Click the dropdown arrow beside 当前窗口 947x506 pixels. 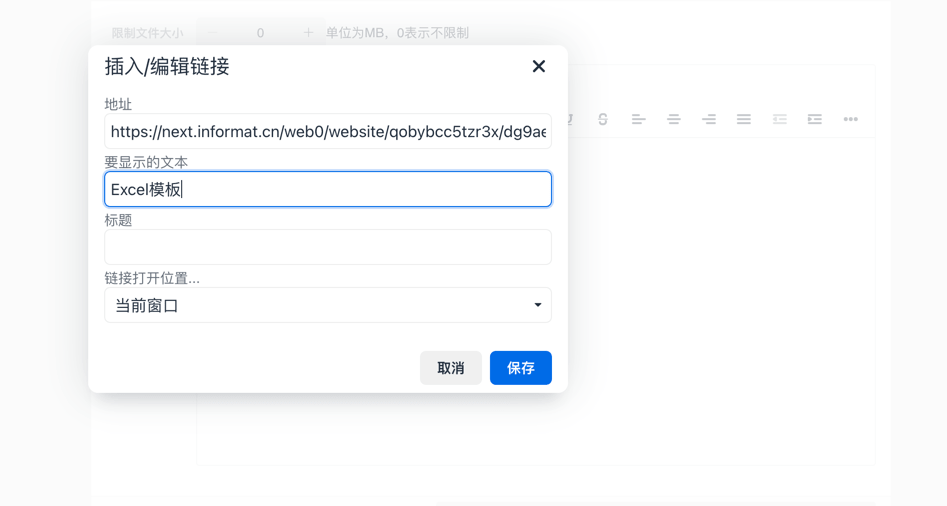pyautogui.click(x=537, y=305)
